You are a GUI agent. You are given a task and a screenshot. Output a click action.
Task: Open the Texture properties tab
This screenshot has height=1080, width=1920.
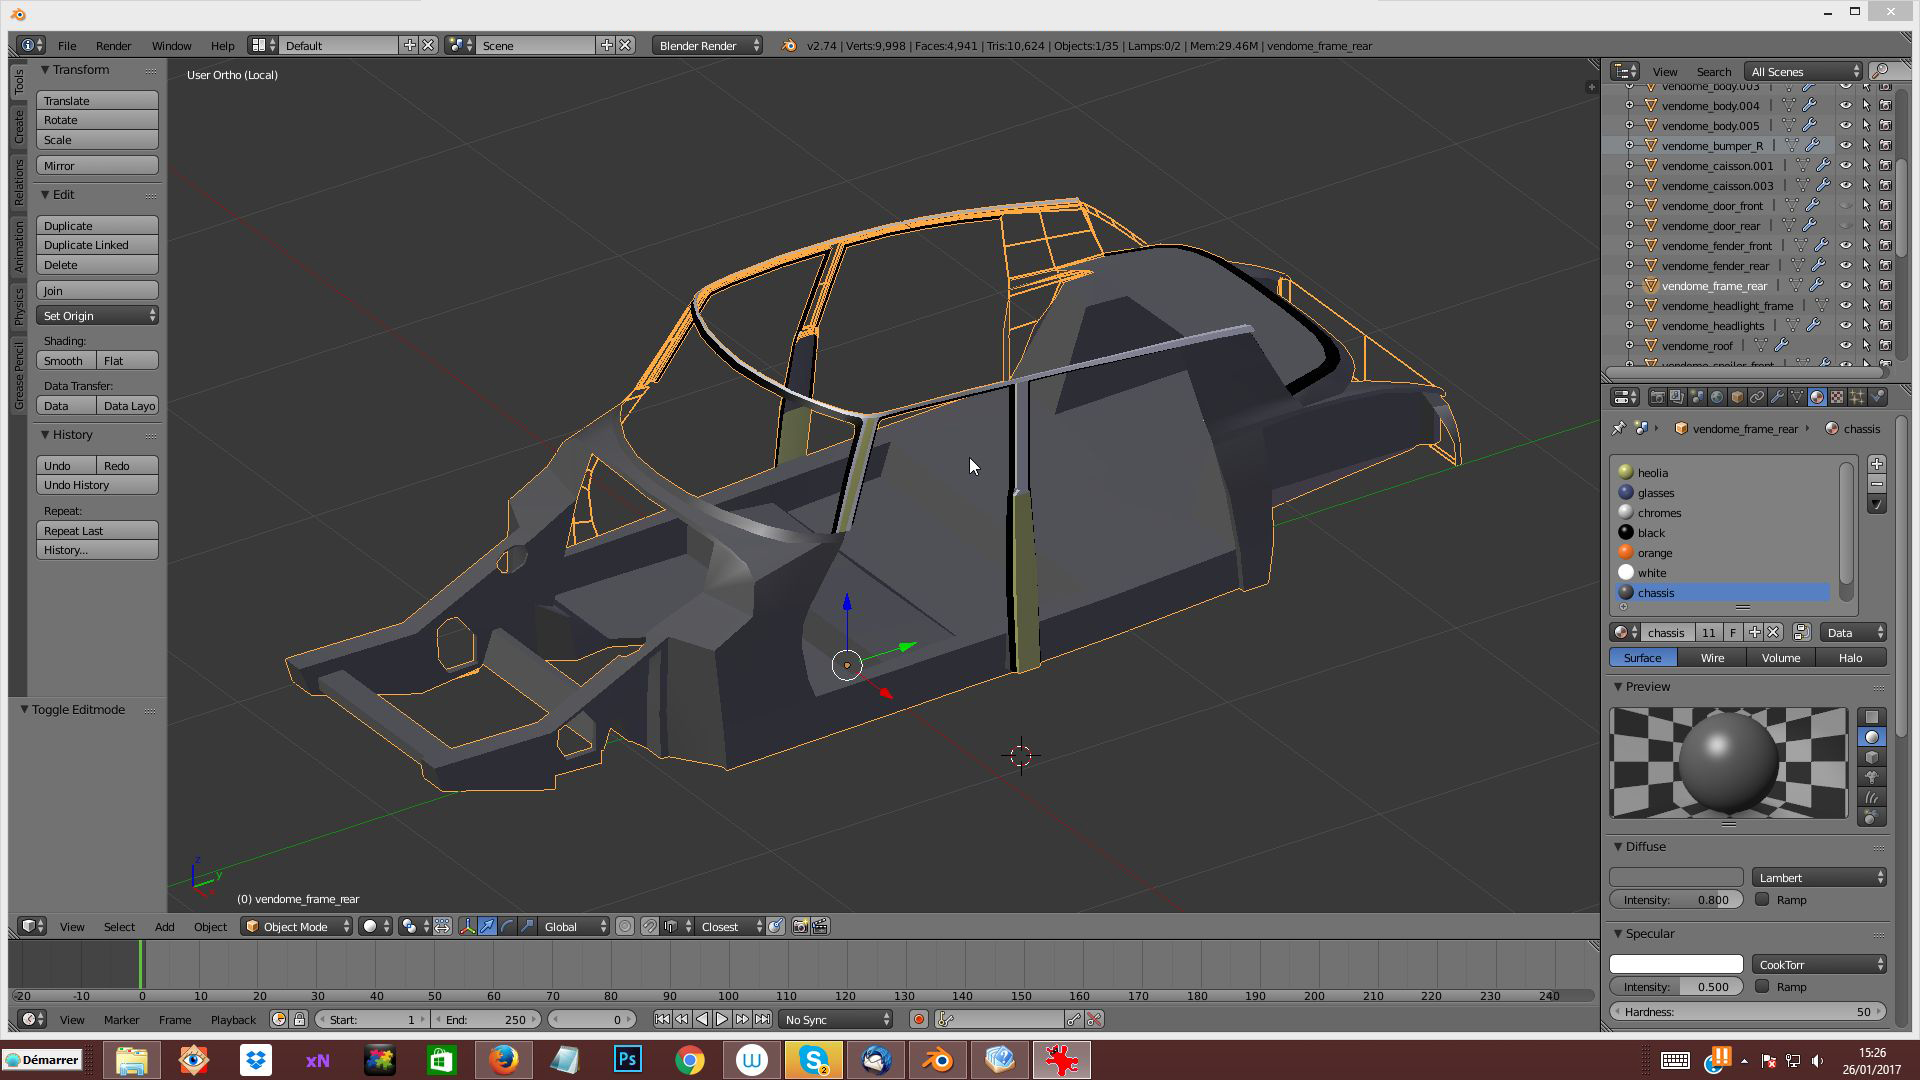[1837, 397]
